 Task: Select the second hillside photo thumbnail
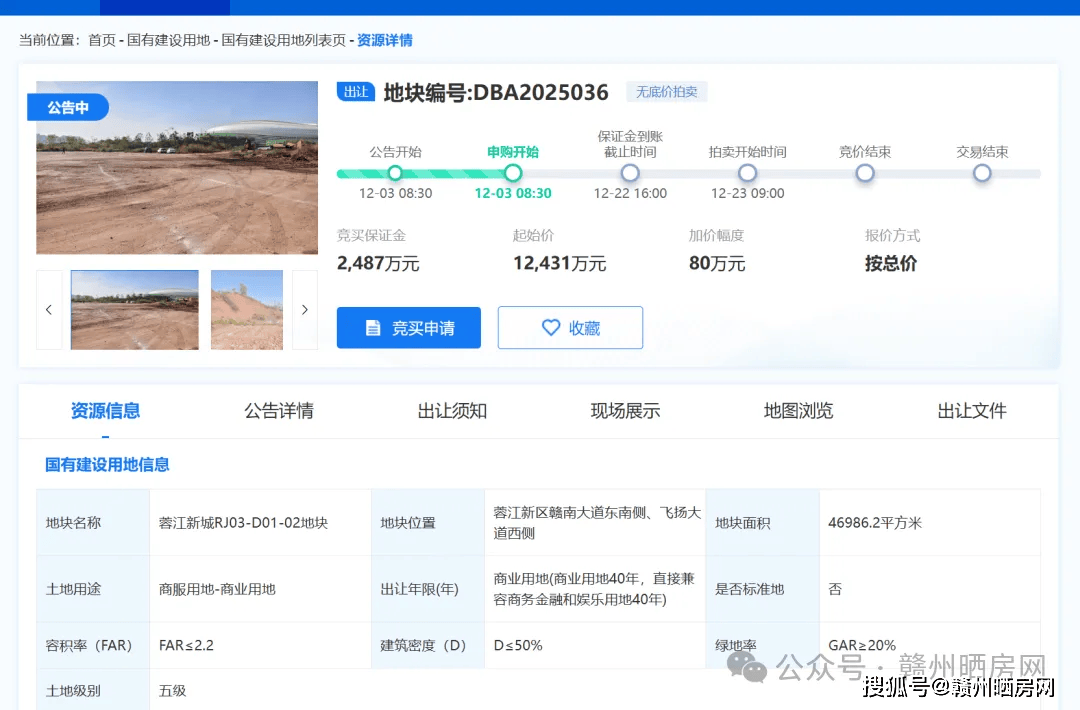click(x=247, y=310)
